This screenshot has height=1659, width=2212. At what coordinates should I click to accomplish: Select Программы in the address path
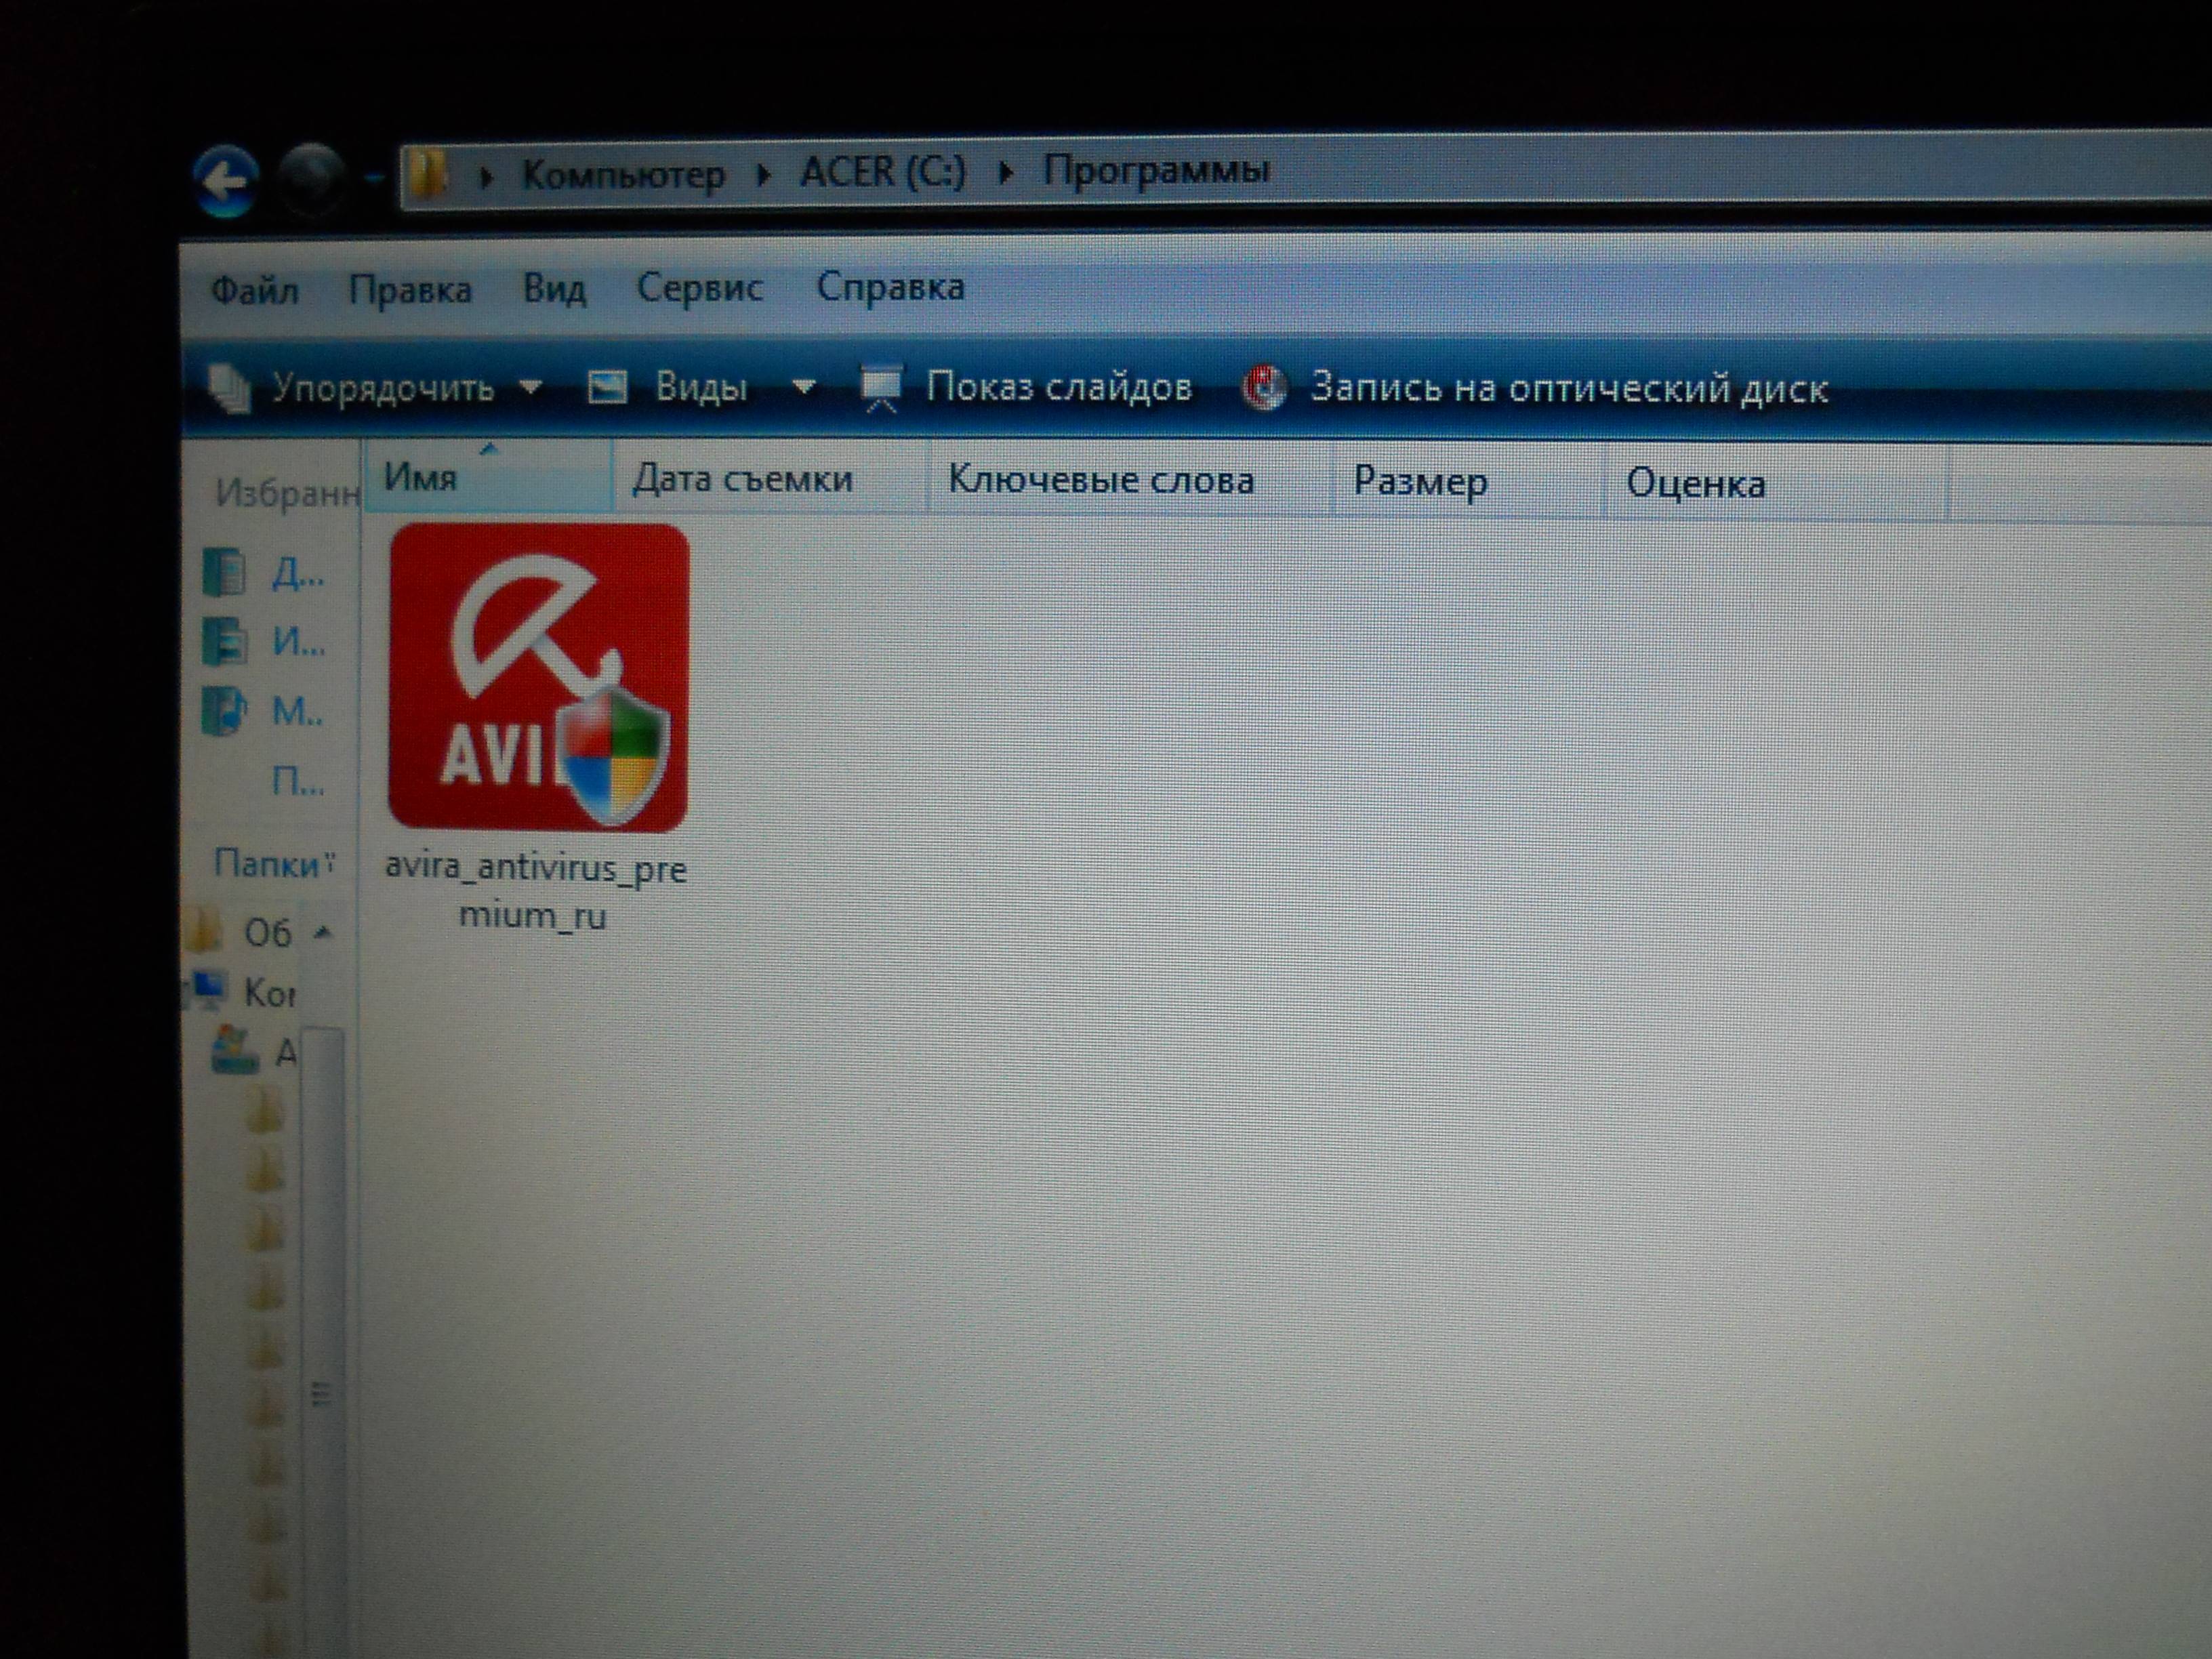coord(1156,169)
